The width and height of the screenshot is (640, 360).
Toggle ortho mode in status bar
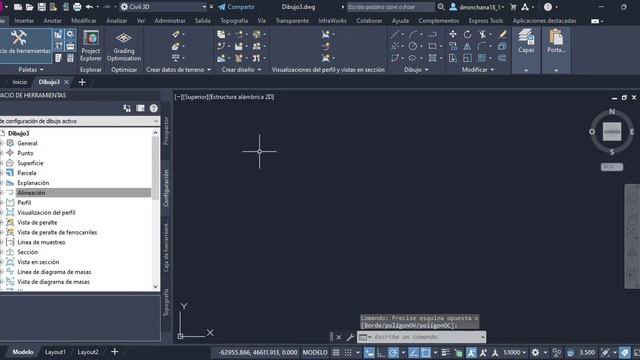click(381, 352)
